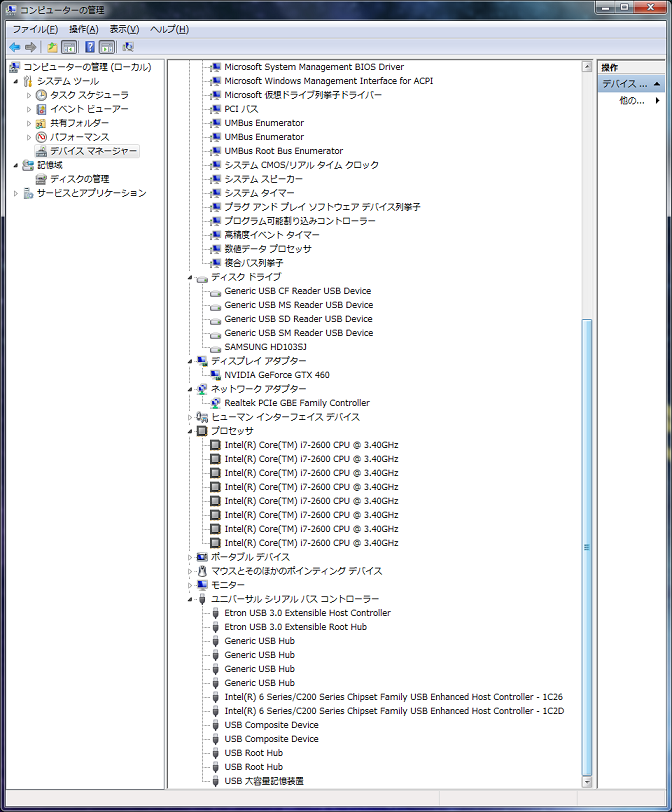Collapse ユニバーサル シリアル バス コントローラー
The image size is (672, 812).
pos(190,600)
